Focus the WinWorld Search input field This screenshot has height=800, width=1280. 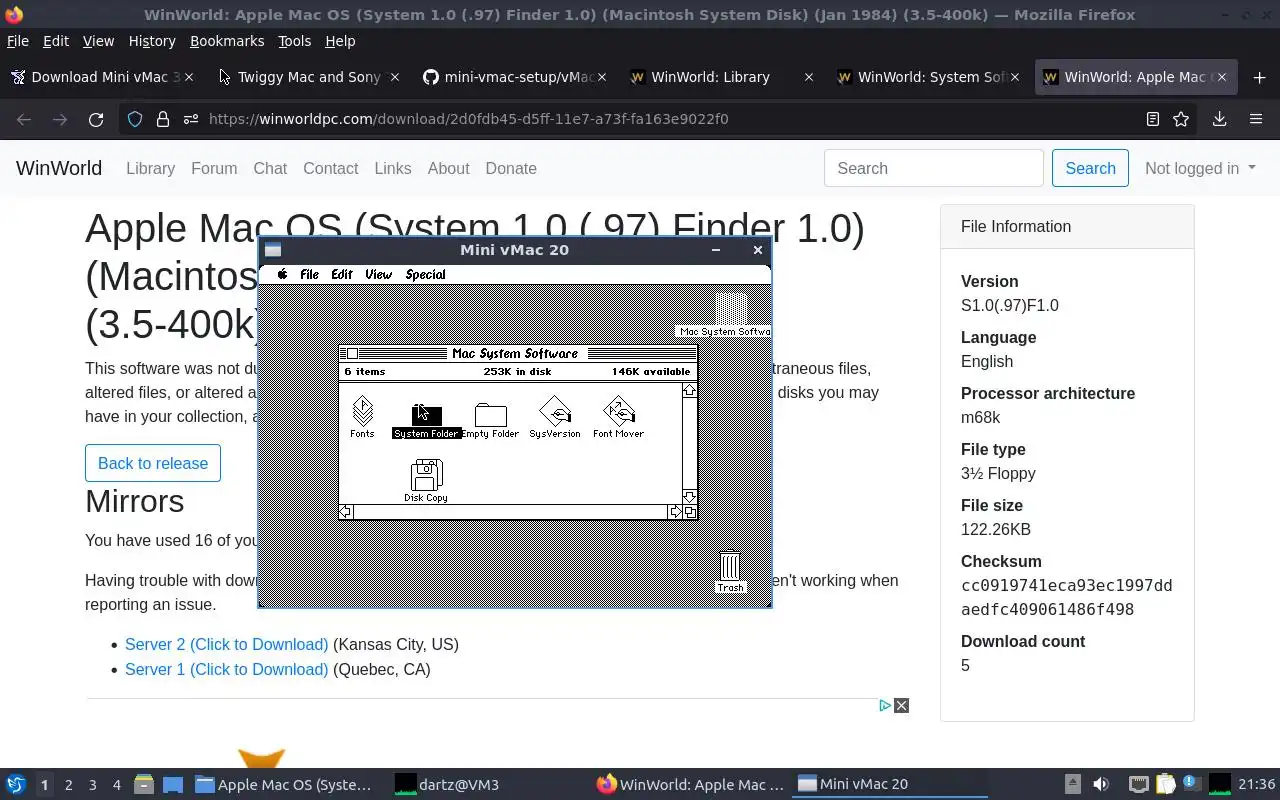934,168
